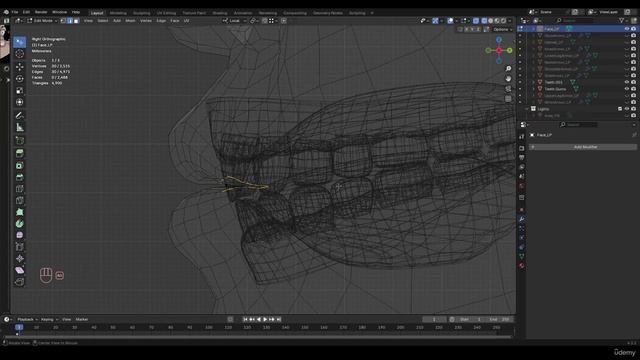Select the Transform tool
The height and width of the screenshot is (360, 640).
[20, 102]
